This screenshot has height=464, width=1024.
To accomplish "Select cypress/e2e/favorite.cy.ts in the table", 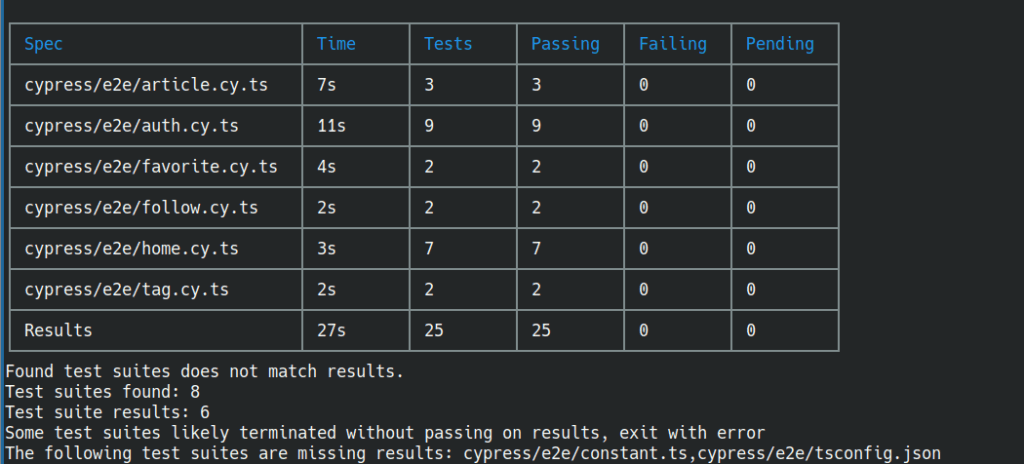I will pos(151,167).
